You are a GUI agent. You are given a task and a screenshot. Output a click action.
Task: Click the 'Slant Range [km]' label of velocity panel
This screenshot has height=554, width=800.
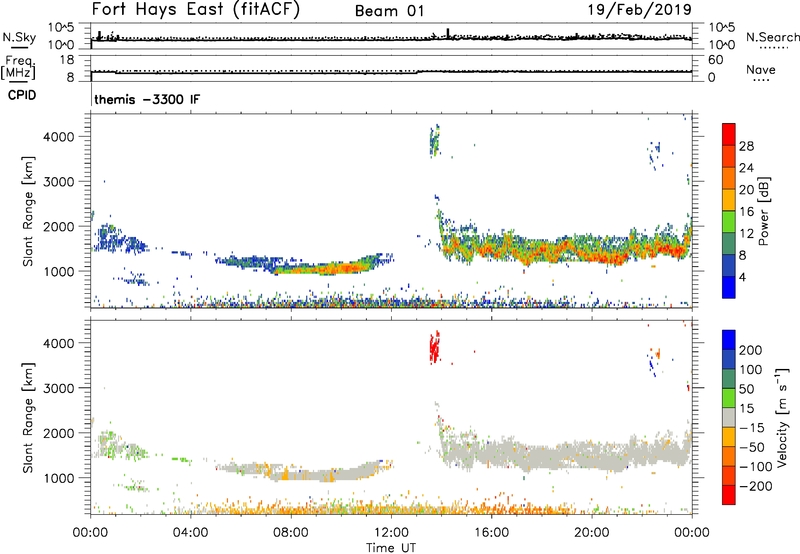[28, 418]
